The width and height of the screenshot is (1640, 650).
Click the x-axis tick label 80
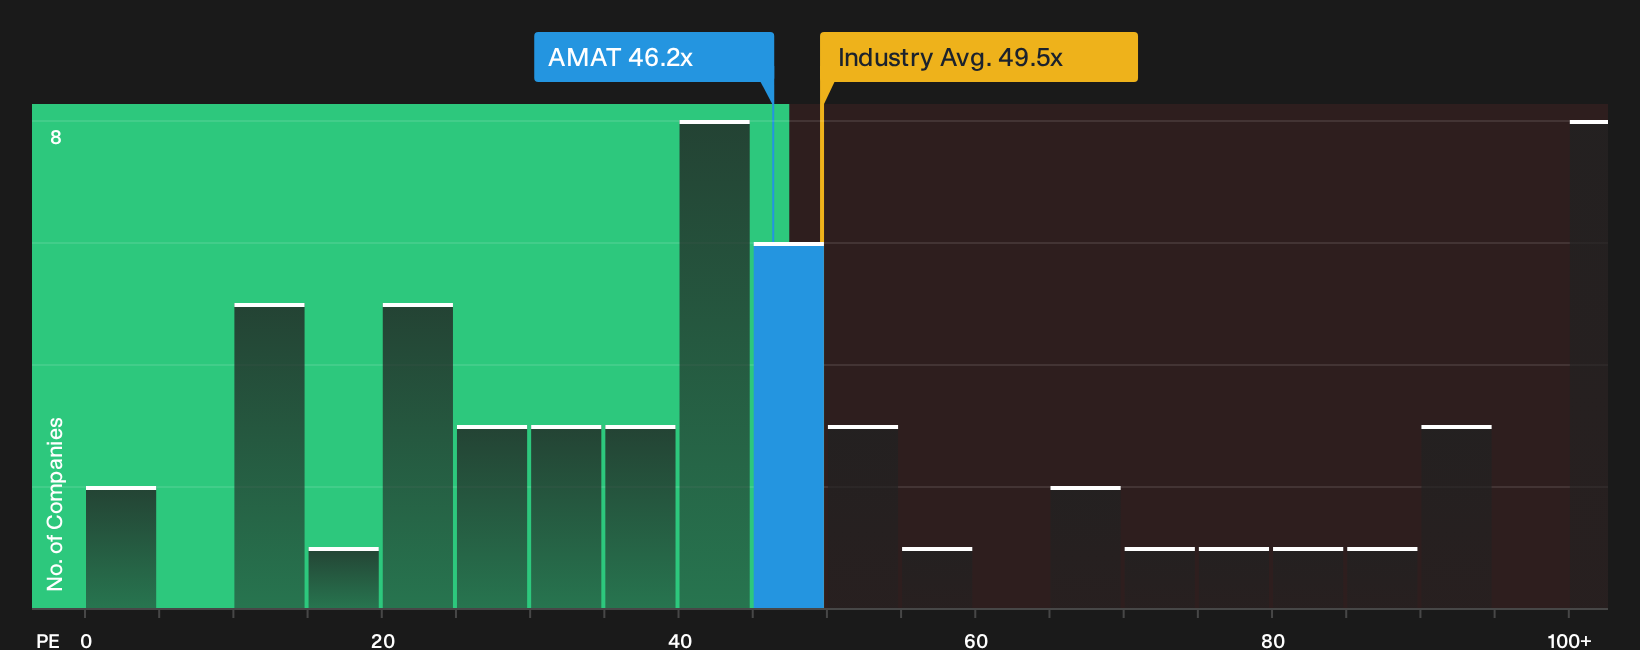pos(1273,640)
